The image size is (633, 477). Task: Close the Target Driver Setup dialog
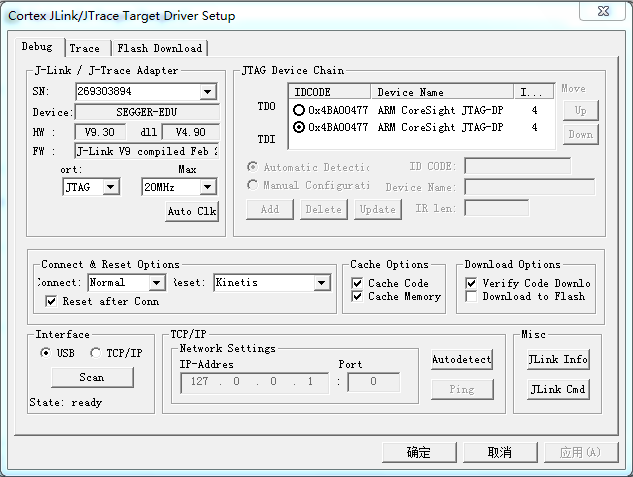604,11
